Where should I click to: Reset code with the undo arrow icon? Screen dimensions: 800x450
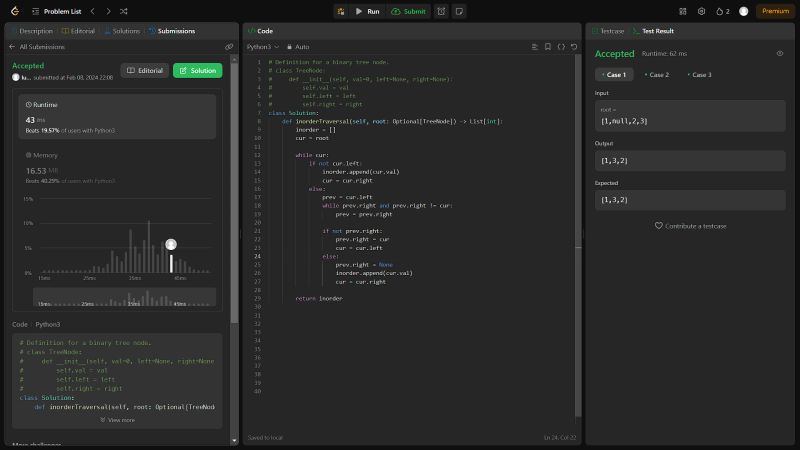574,47
